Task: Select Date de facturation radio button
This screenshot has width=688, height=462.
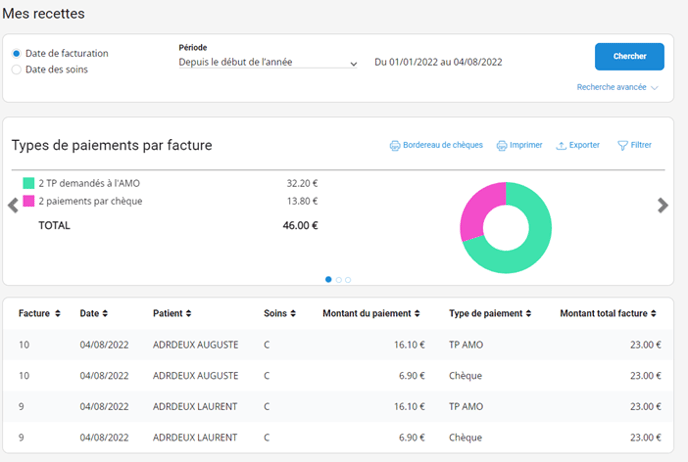Action: (x=16, y=54)
